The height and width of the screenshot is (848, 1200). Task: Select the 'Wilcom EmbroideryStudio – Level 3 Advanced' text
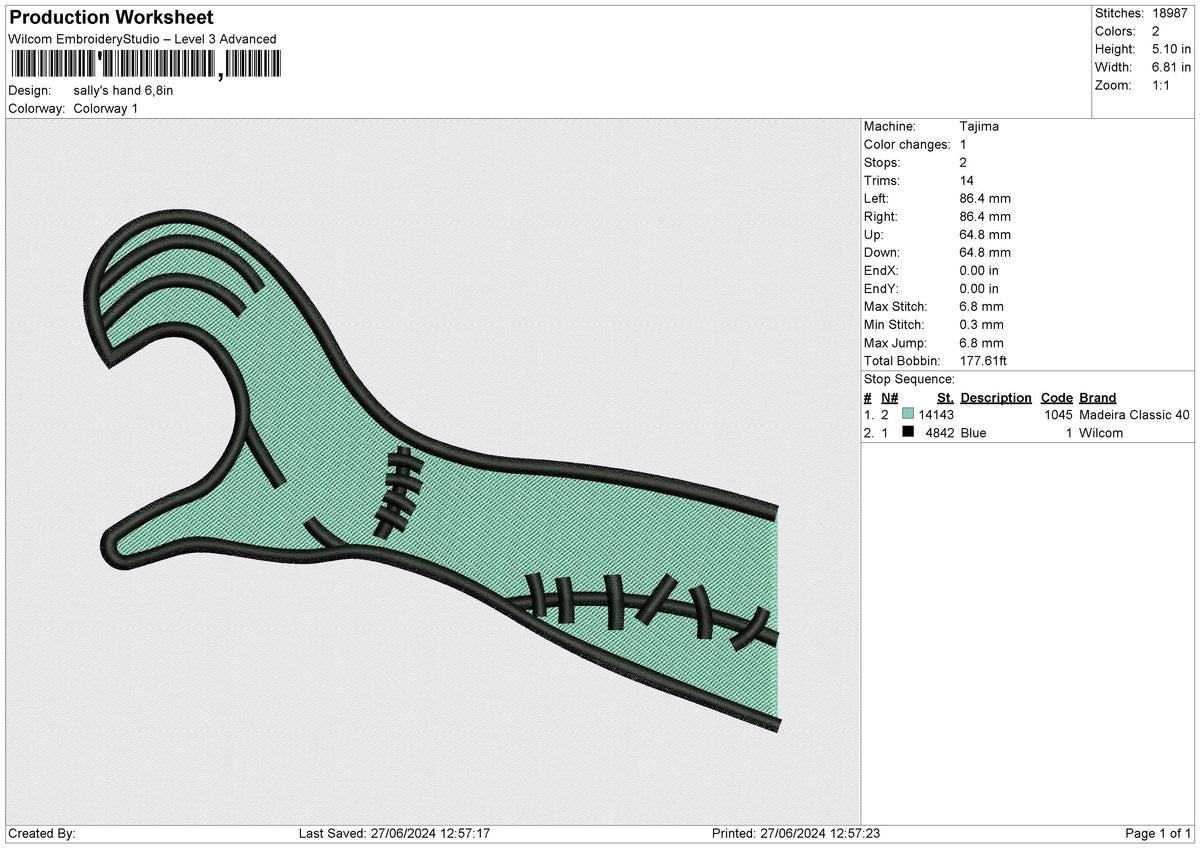(142, 39)
